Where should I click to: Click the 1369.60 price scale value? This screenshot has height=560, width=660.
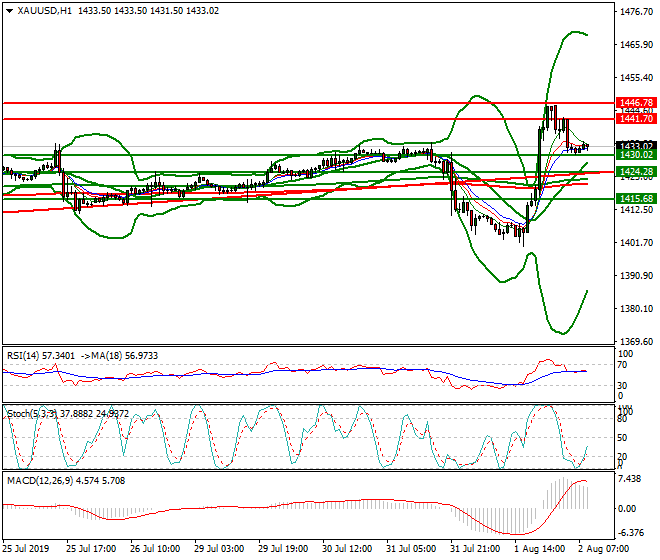pyautogui.click(x=636, y=341)
